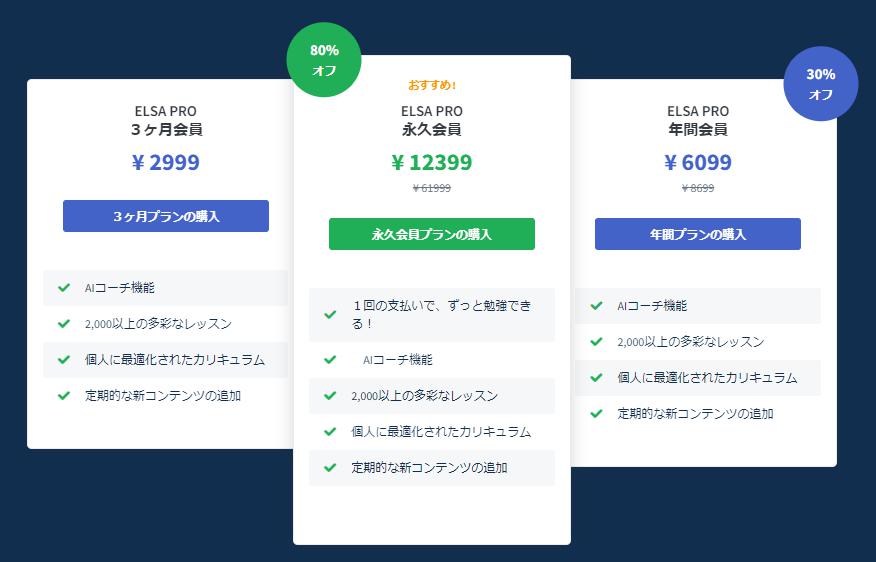Click the ¥ 12399 price
This screenshot has height=562, width=876.
(432, 162)
